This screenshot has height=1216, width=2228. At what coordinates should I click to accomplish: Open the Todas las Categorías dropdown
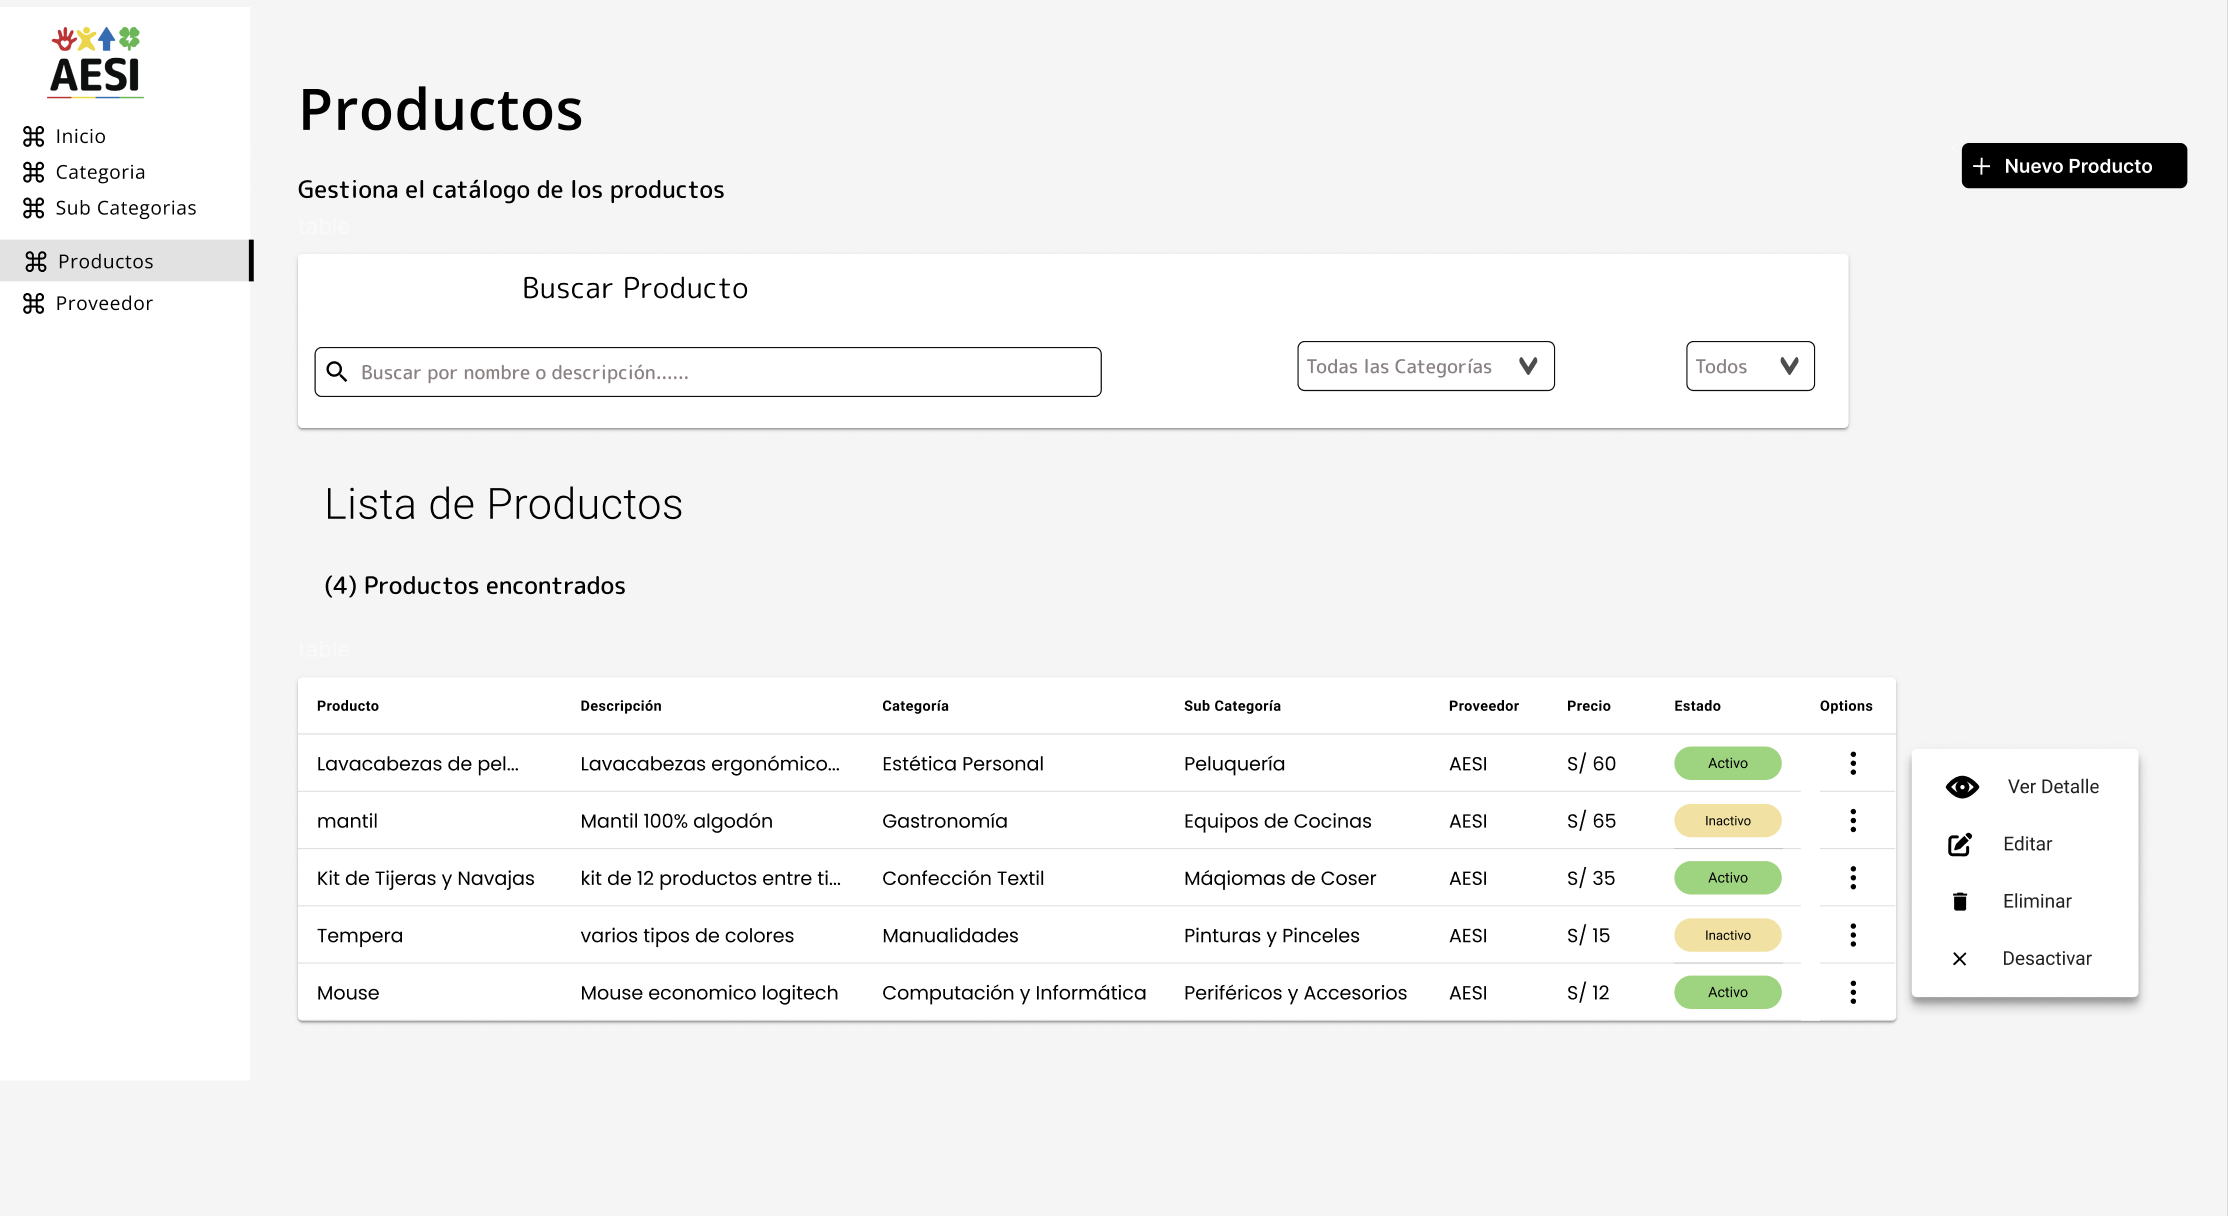tap(1426, 366)
